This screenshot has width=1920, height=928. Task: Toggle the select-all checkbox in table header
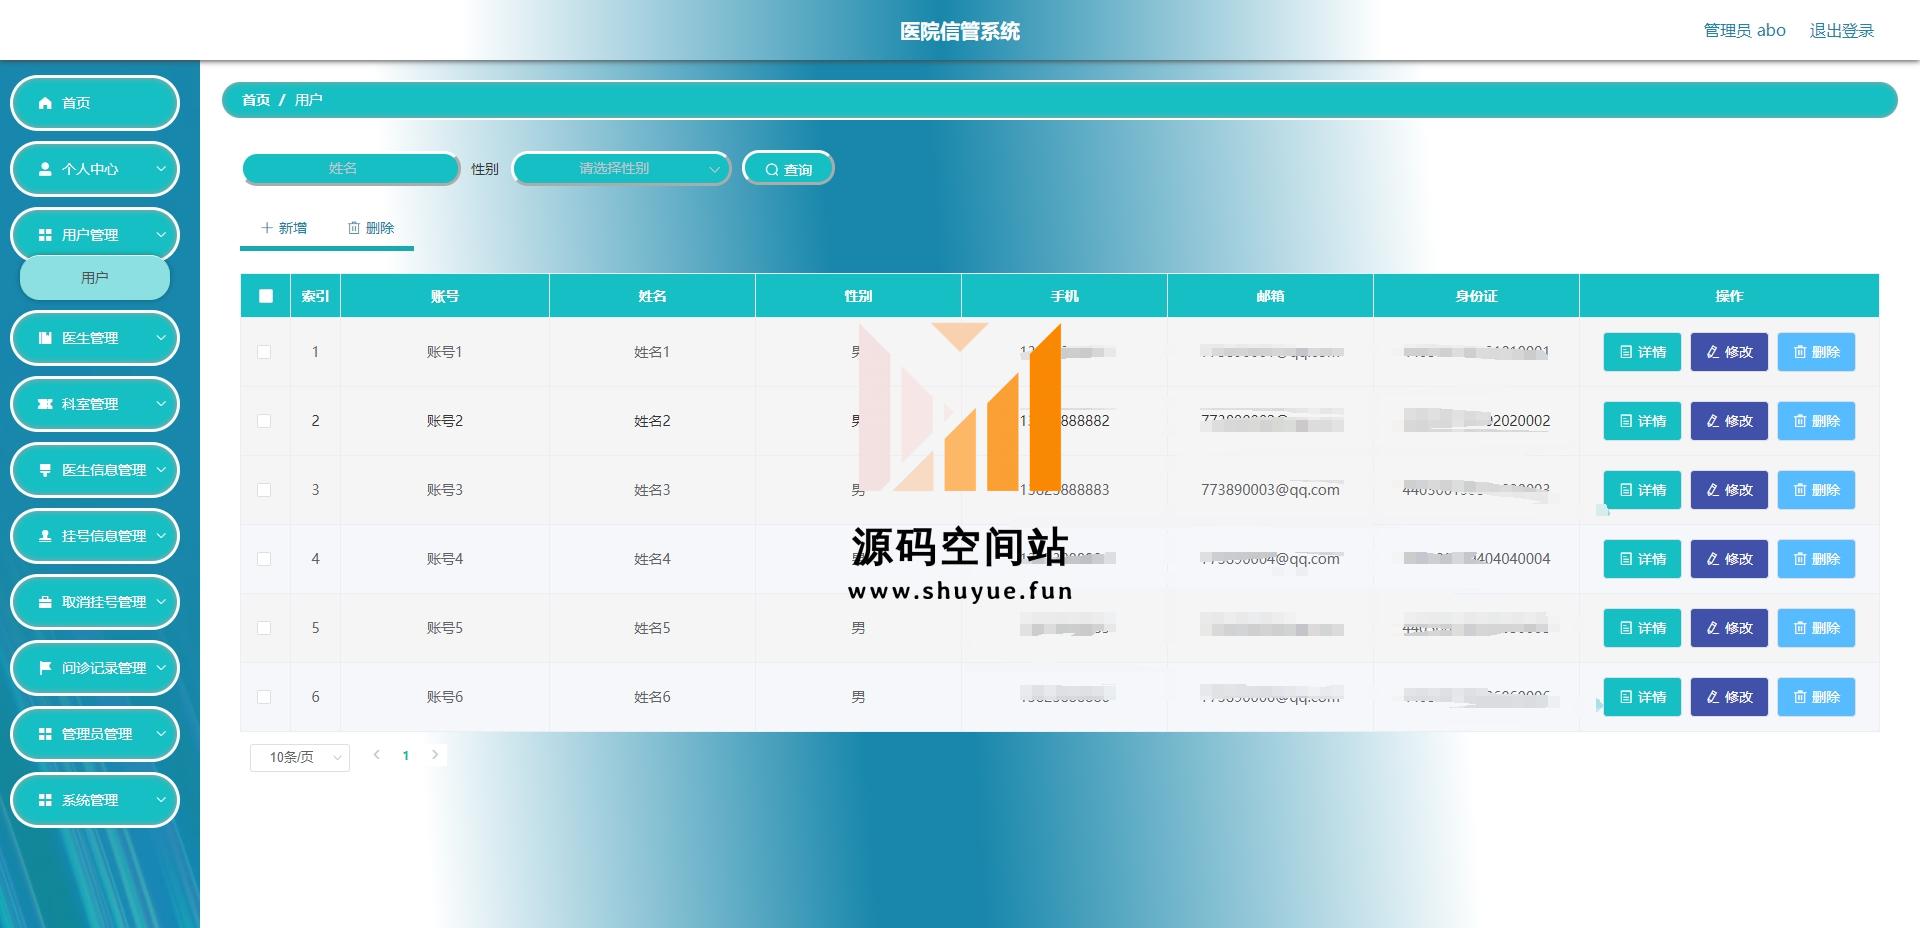point(265,296)
